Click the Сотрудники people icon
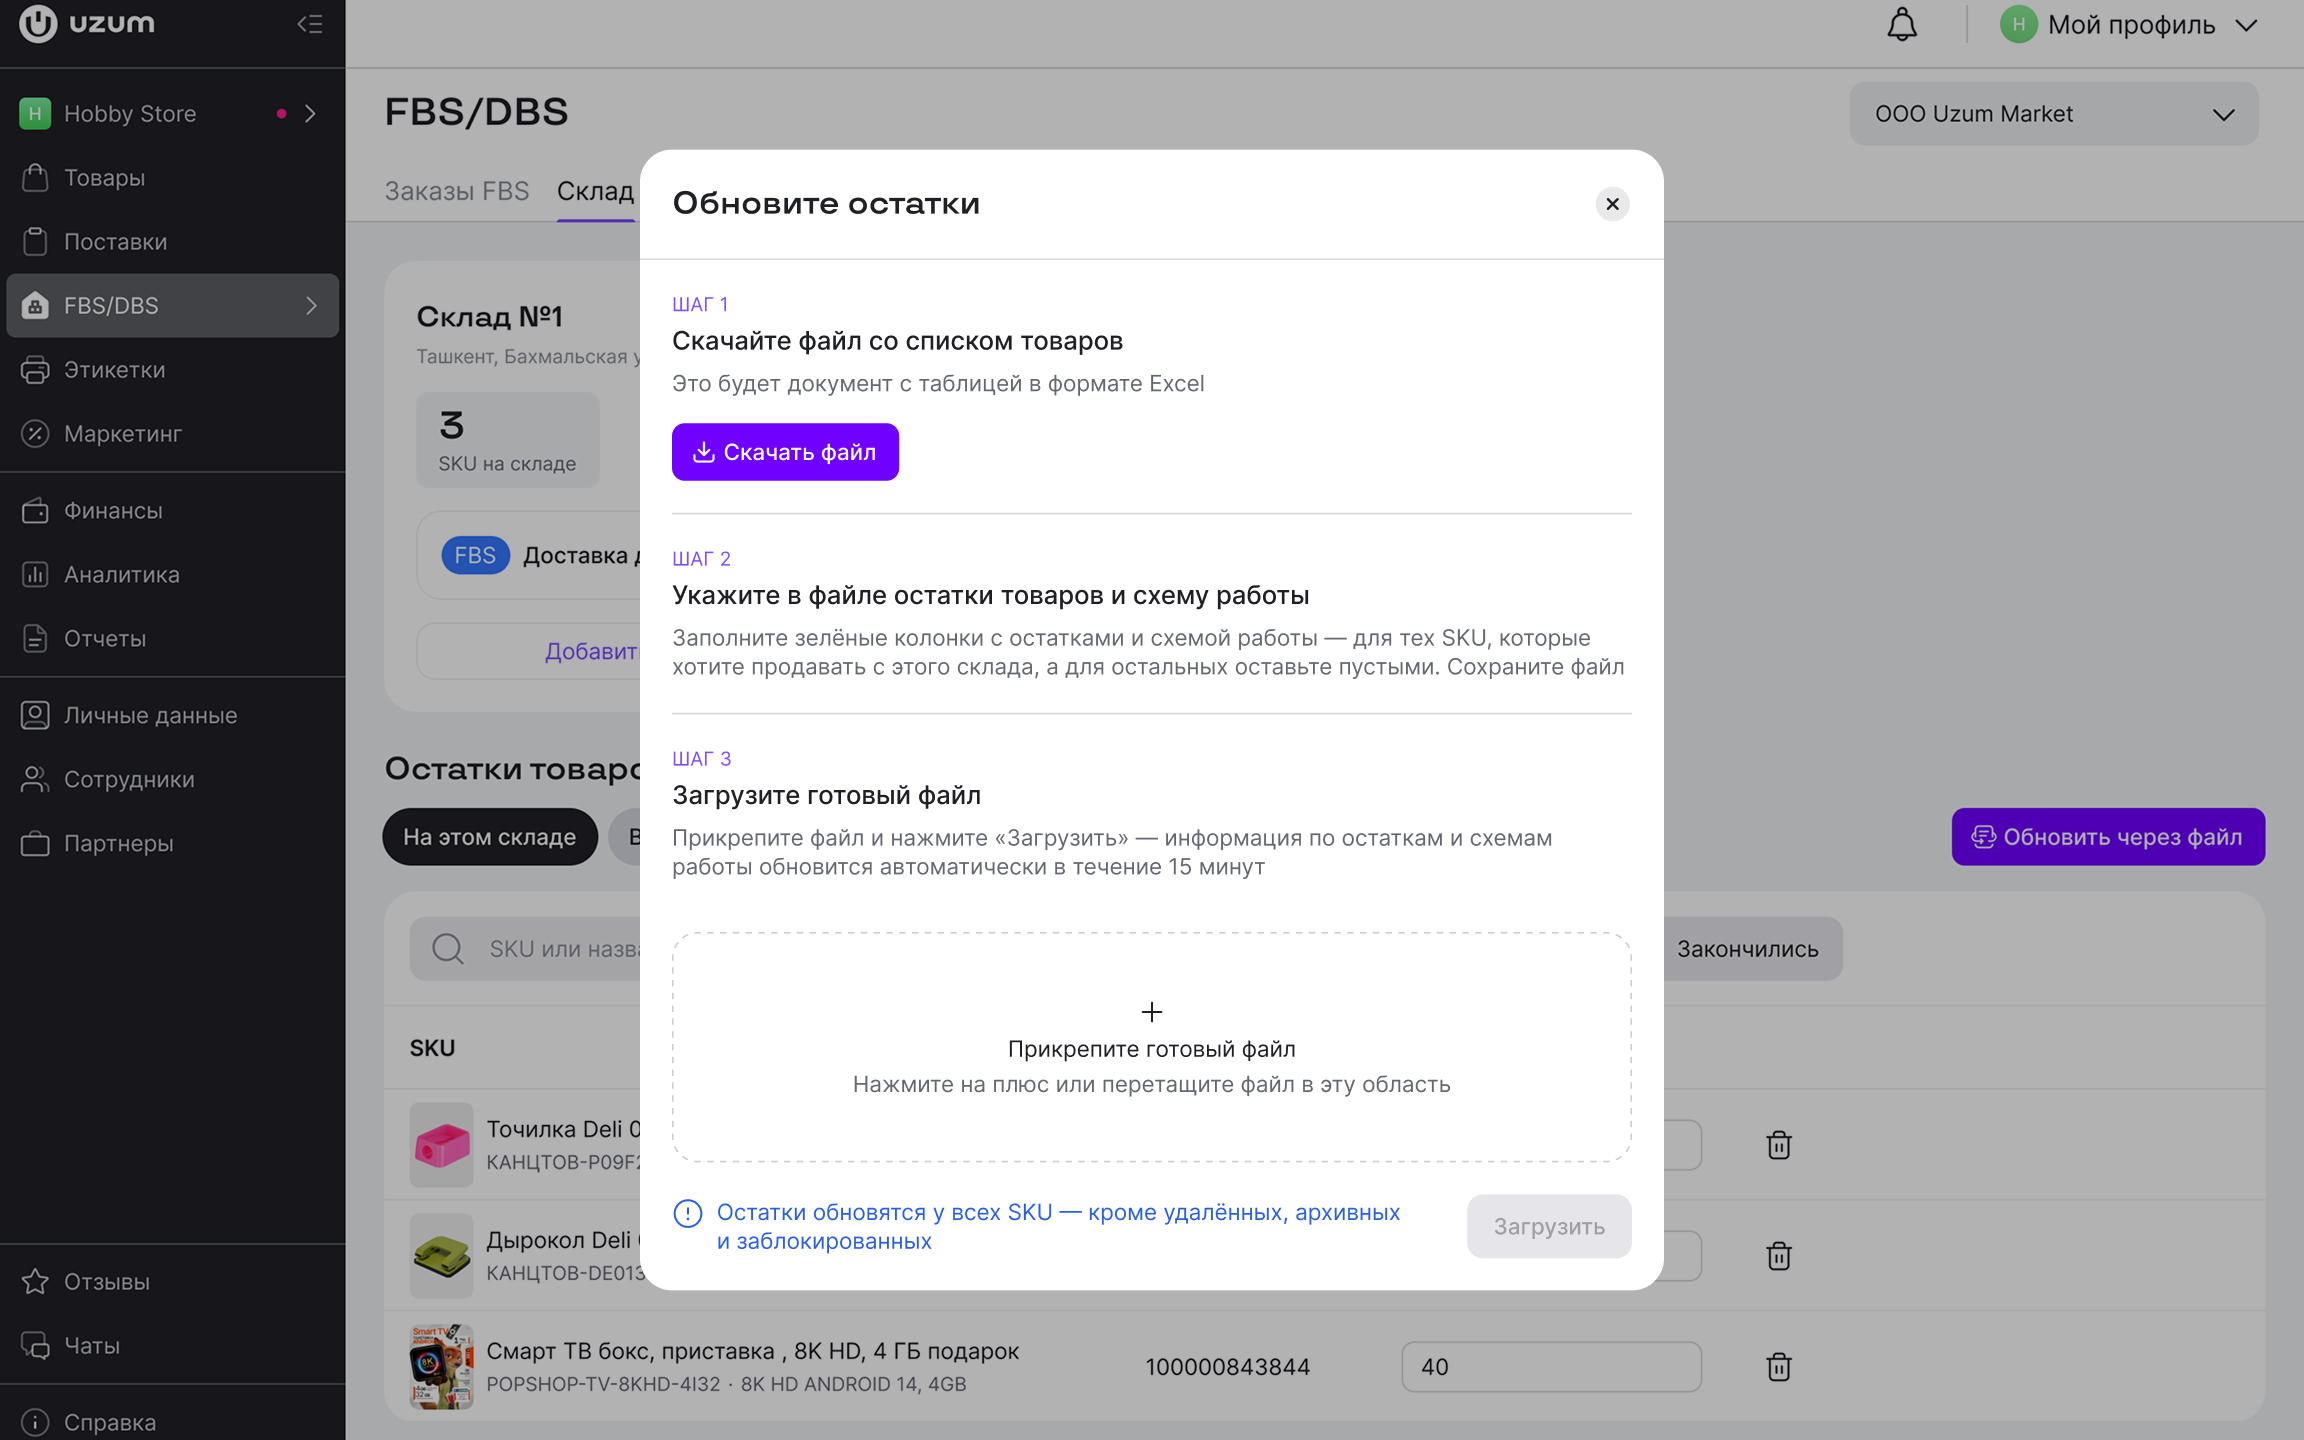Image resolution: width=2304 pixels, height=1440 pixels. pos(35,779)
